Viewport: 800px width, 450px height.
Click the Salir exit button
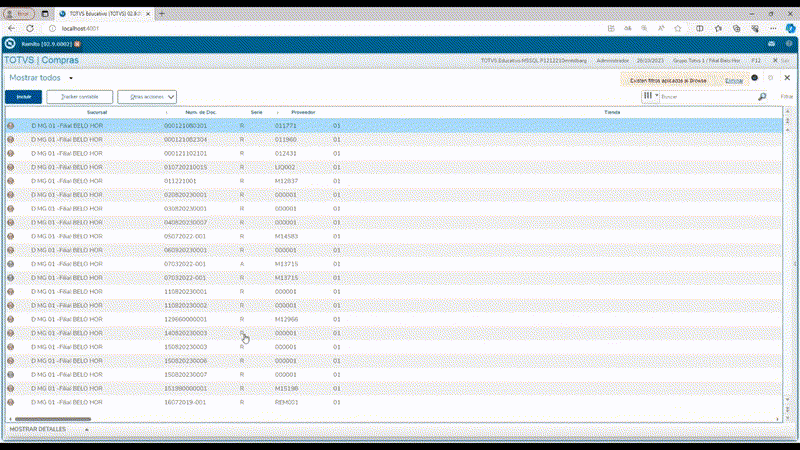[781, 60]
